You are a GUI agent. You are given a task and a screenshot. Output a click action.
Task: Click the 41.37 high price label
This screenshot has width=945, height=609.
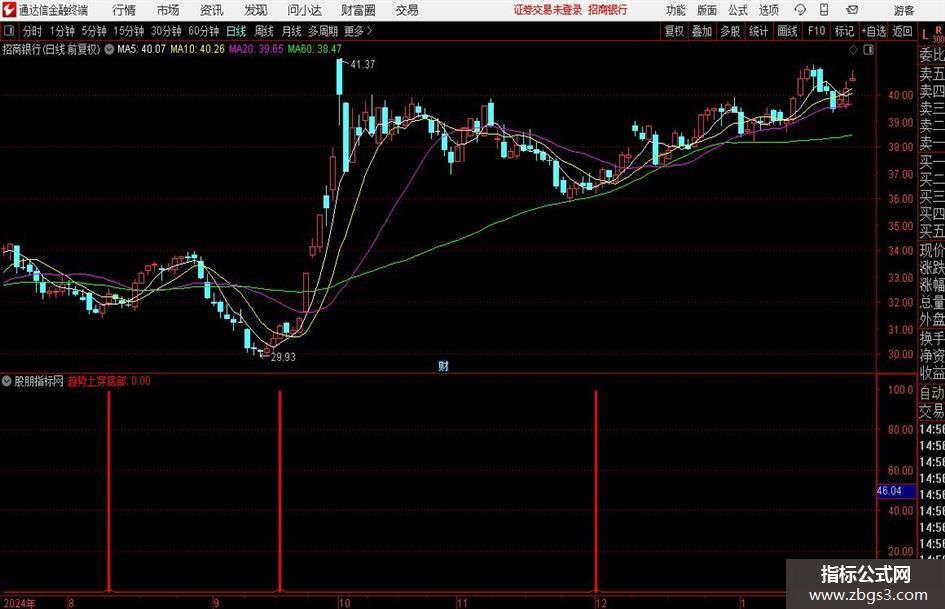click(x=362, y=64)
